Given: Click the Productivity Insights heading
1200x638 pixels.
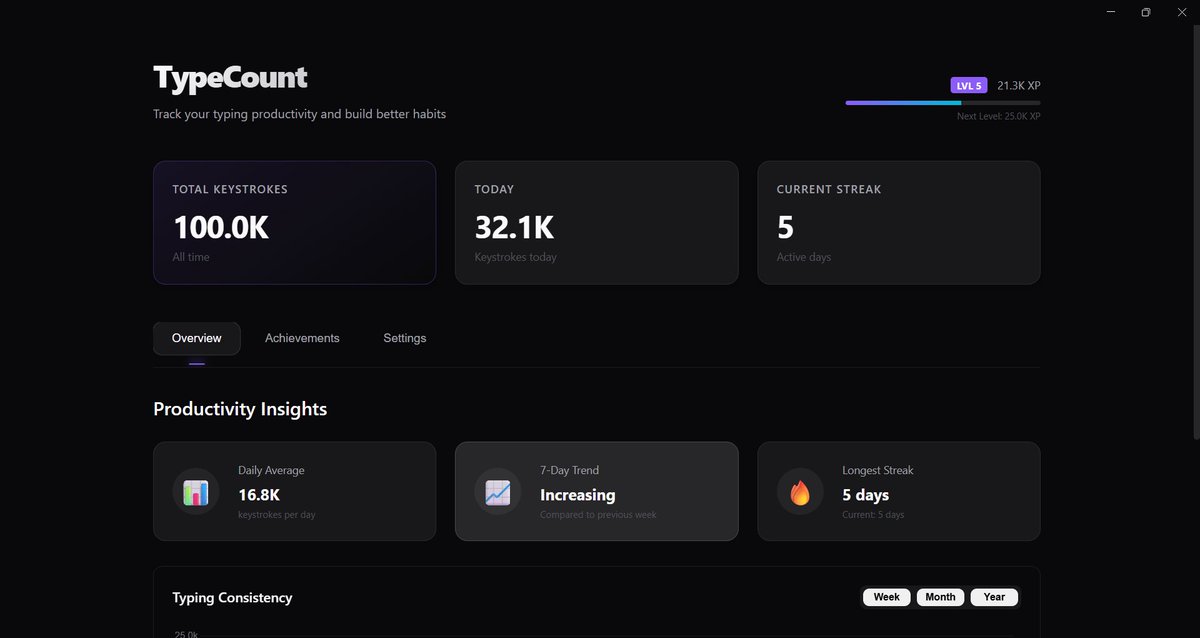Looking at the screenshot, I should point(240,409).
